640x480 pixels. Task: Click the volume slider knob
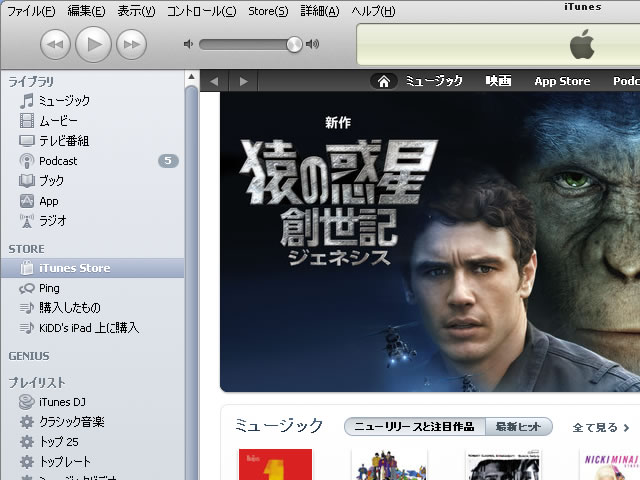click(294, 44)
